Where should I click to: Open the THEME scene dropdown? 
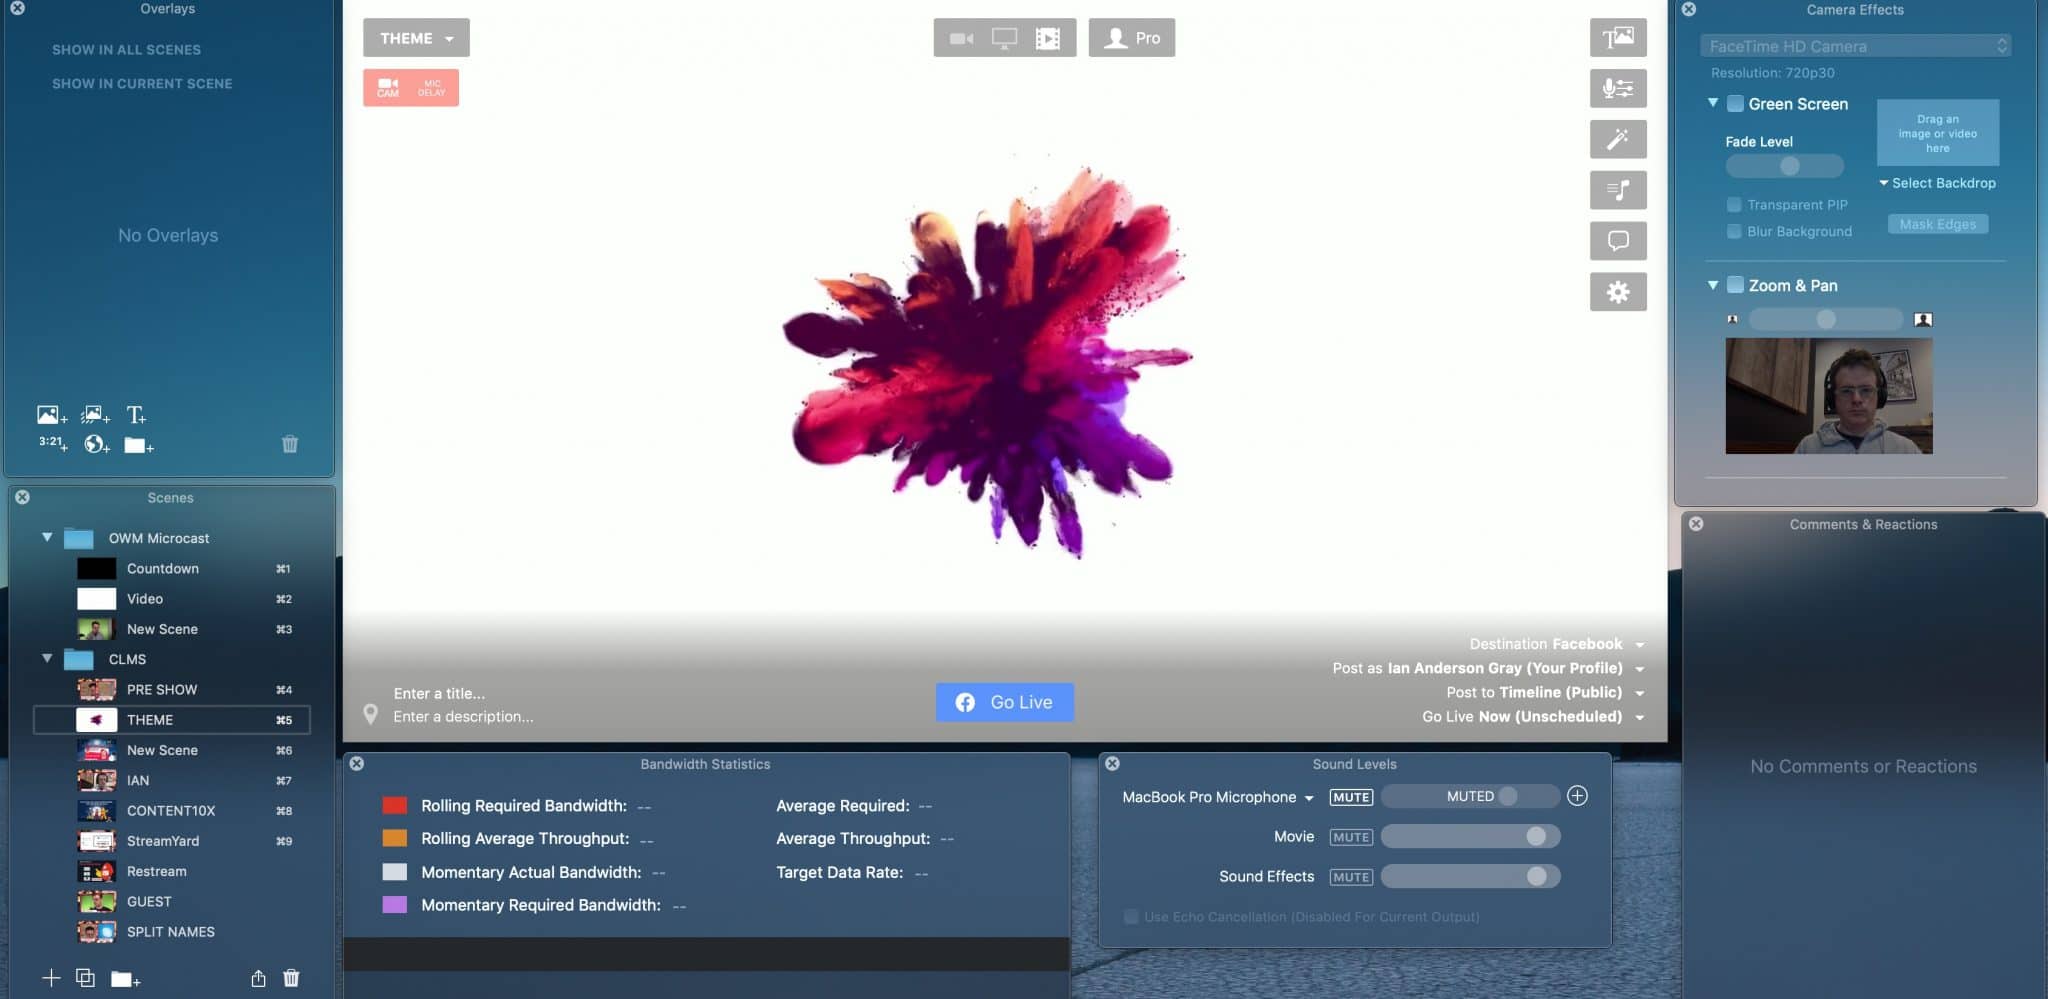tap(416, 38)
